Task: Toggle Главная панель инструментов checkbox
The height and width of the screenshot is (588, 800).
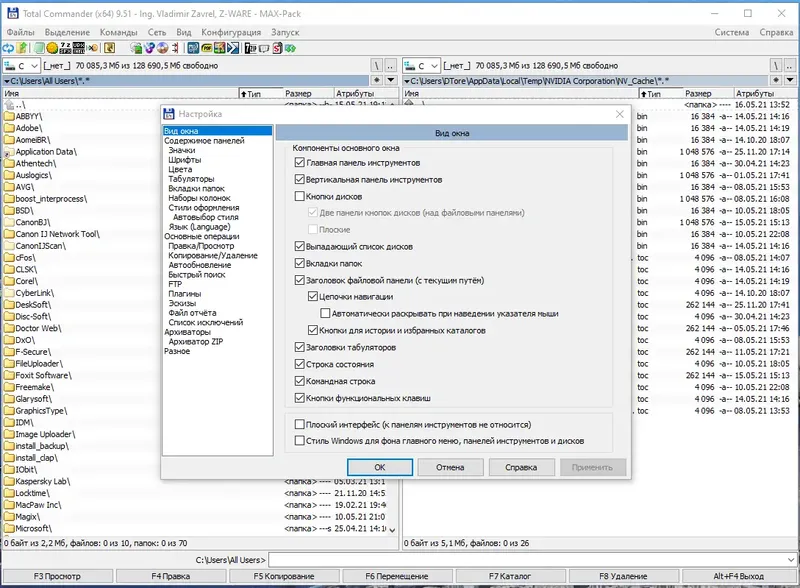Action: 300,163
